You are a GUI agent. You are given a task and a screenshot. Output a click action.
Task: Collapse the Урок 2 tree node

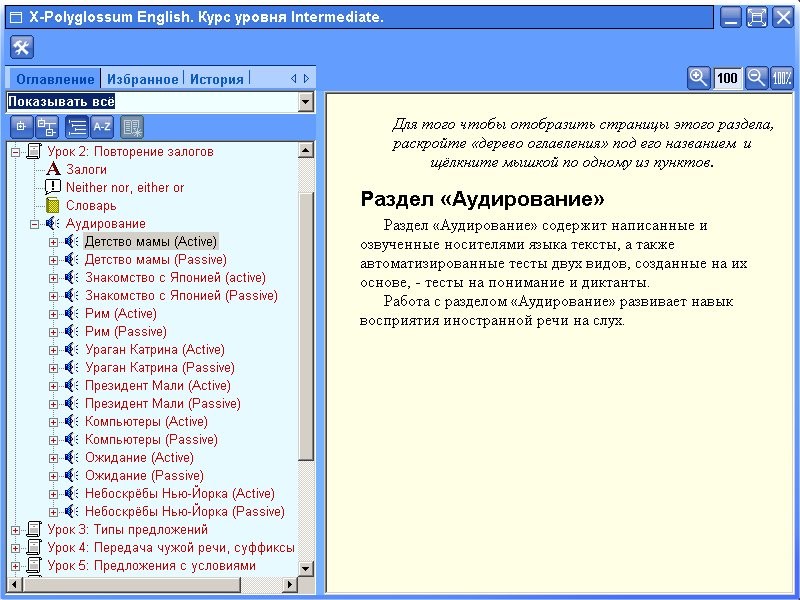click(x=16, y=152)
